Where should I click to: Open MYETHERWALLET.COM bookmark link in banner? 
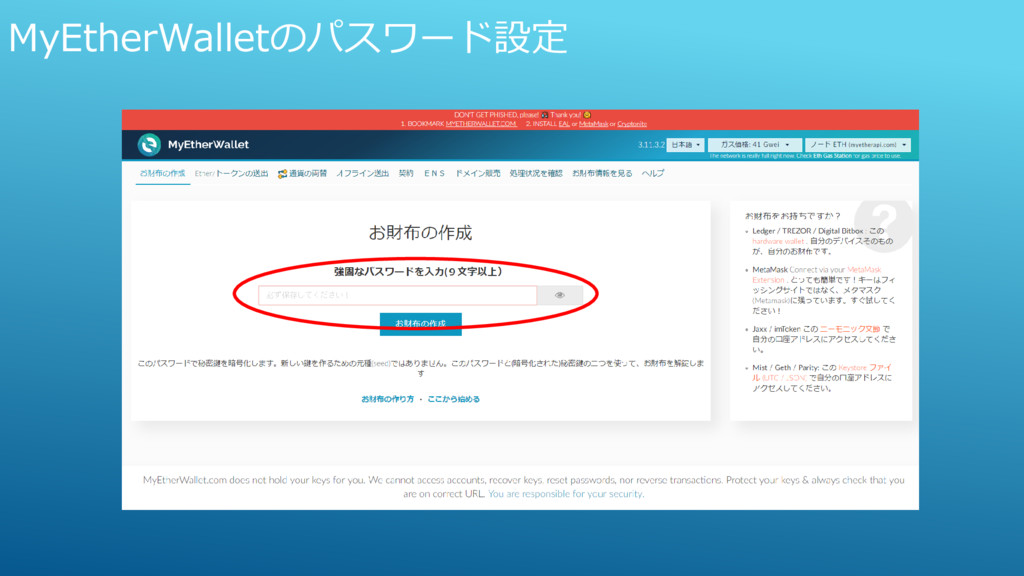click(x=481, y=123)
